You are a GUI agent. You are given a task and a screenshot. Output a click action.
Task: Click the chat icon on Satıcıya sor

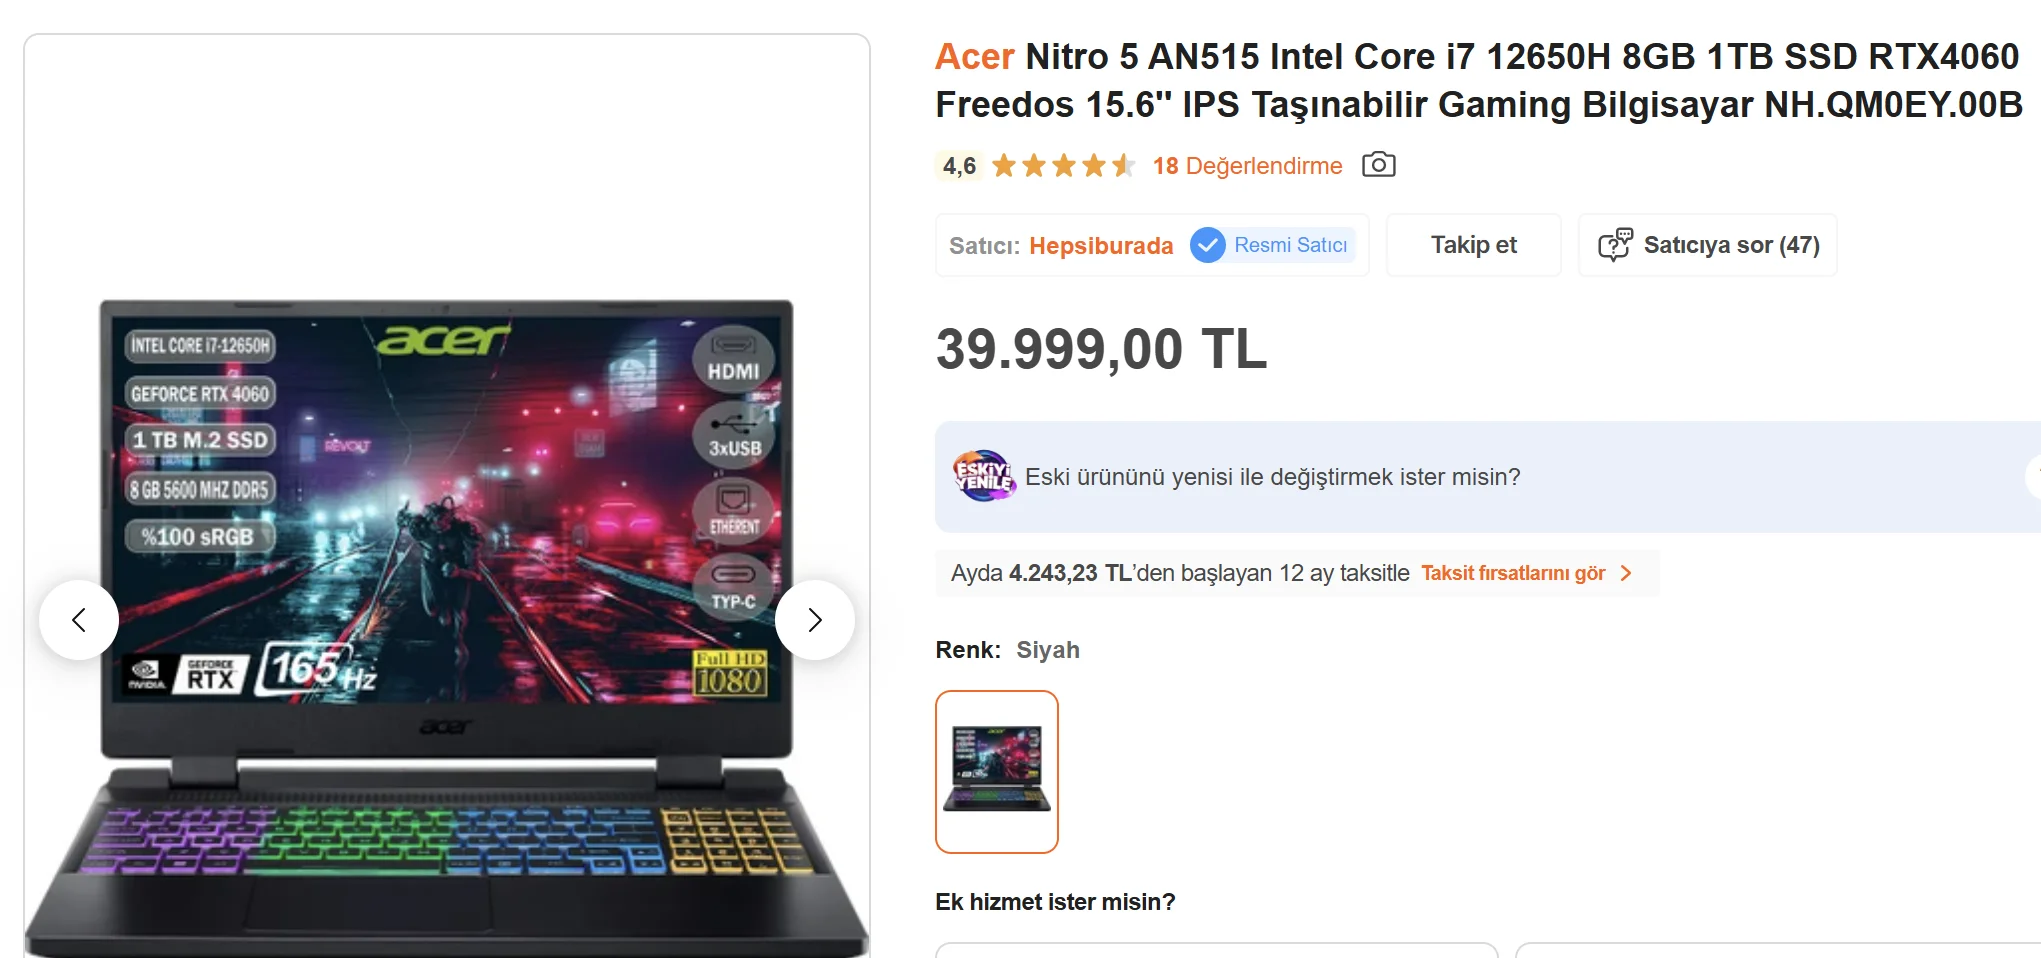1615,245
